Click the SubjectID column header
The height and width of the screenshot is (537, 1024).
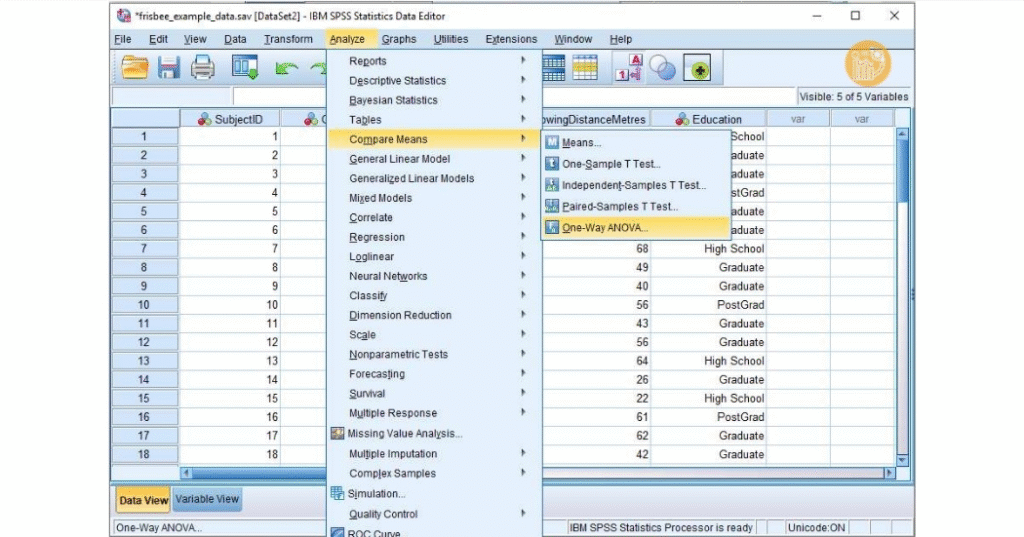point(230,119)
